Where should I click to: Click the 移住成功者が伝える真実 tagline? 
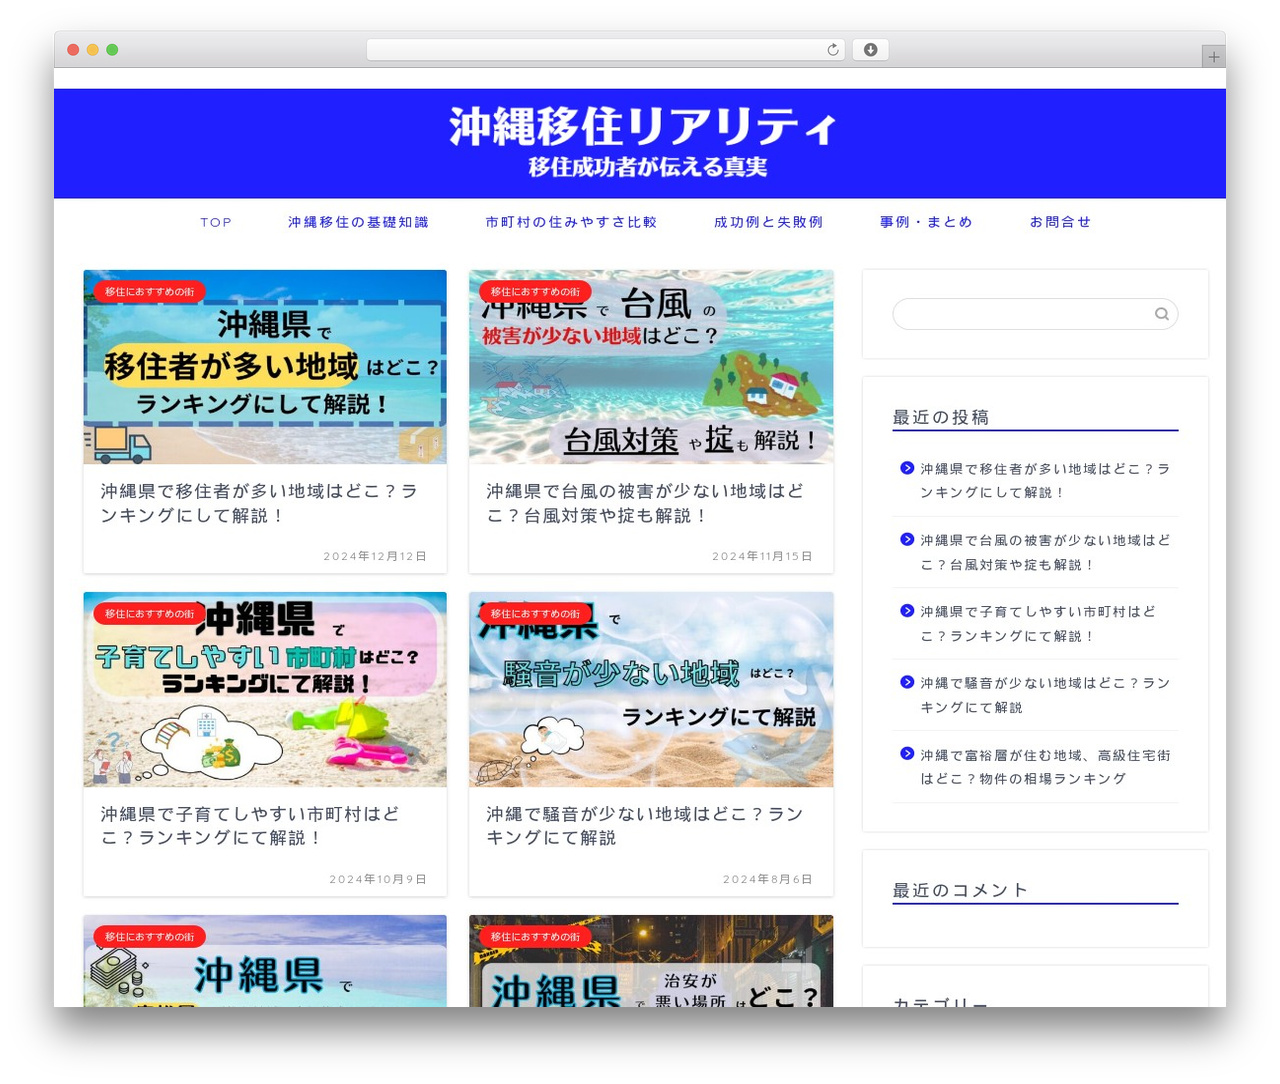coord(648,167)
